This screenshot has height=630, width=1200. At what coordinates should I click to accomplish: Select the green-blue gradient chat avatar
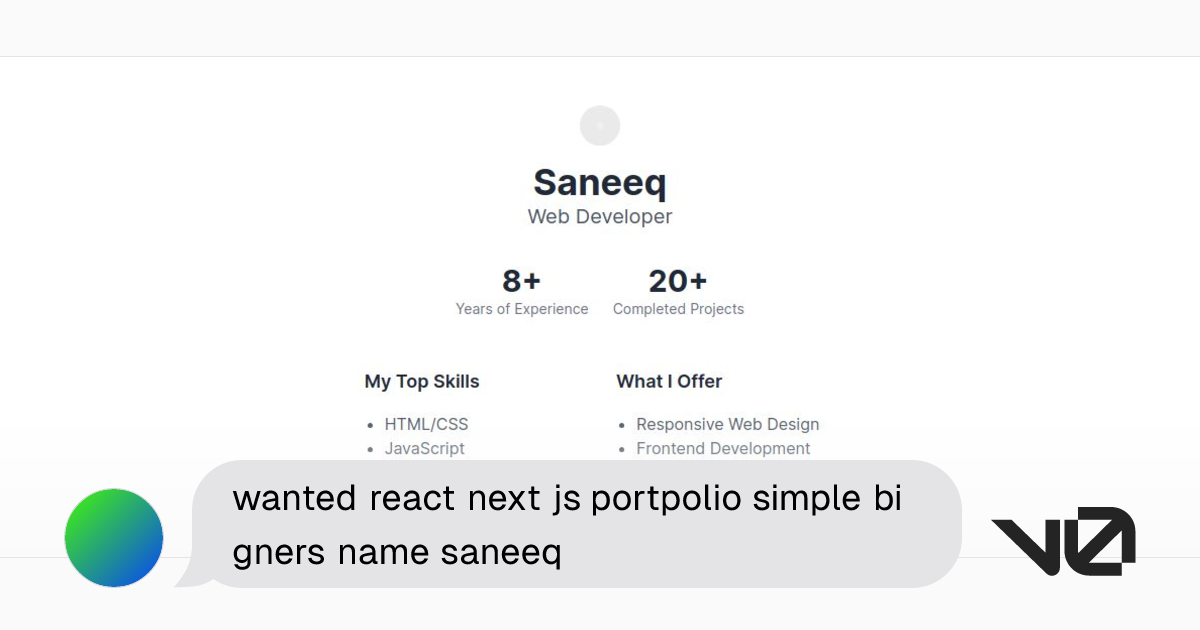click(113, 537)
